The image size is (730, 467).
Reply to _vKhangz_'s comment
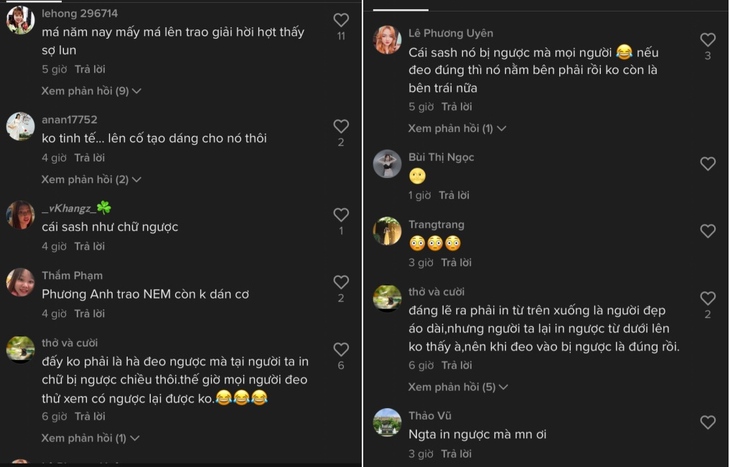click(x=89, y=246)
